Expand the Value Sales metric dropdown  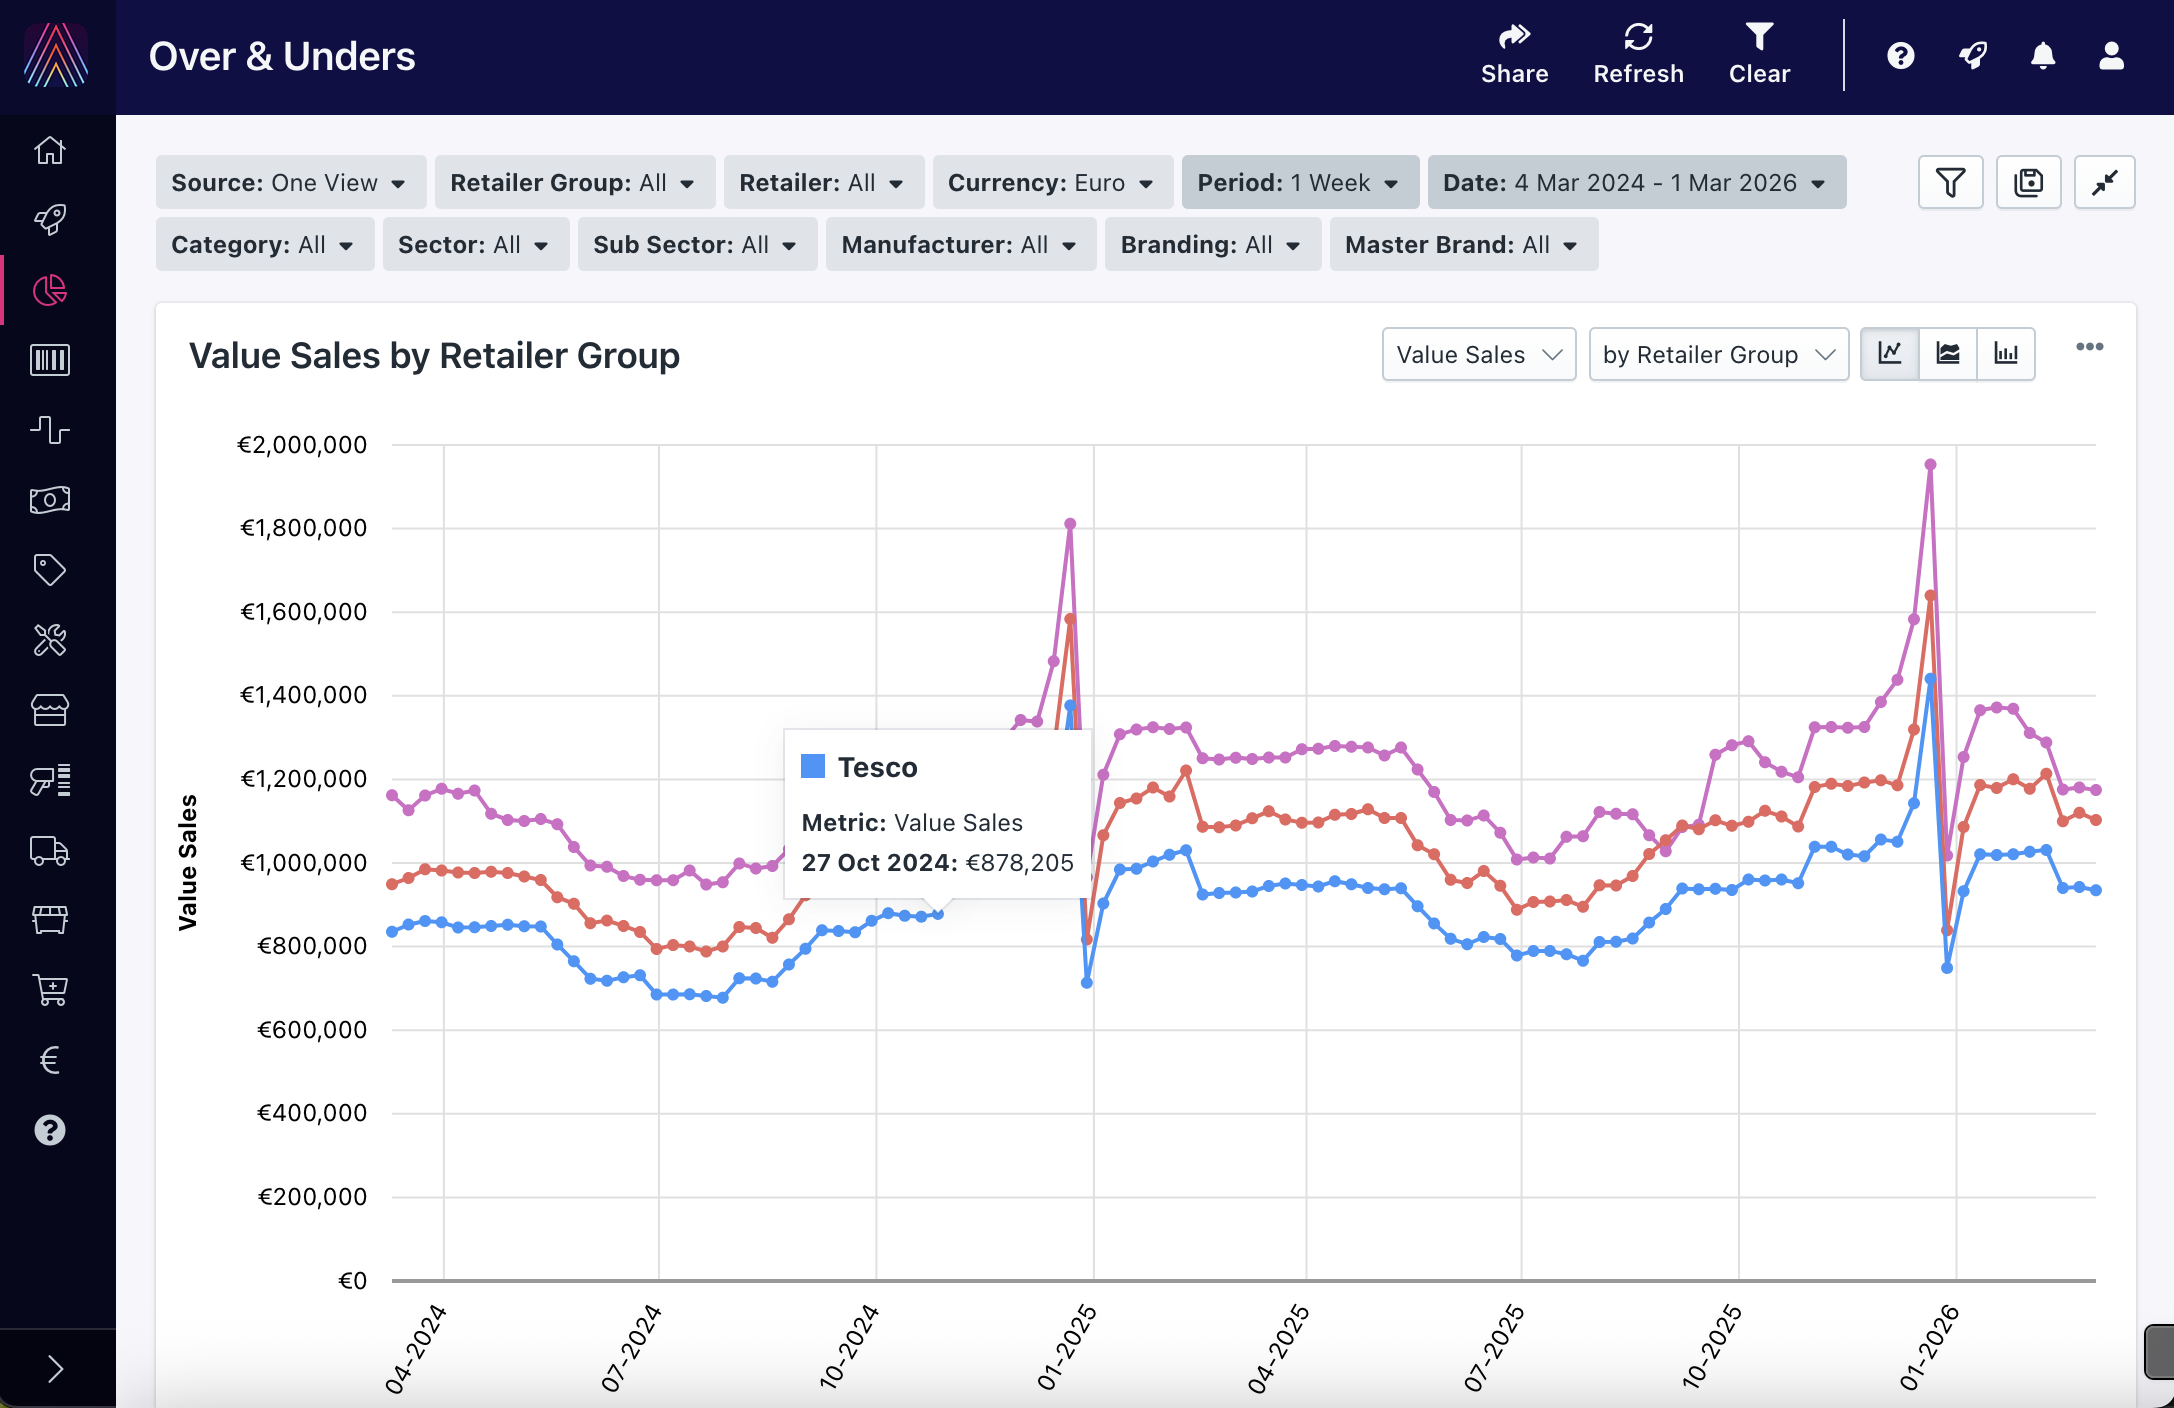(1478, 355)
